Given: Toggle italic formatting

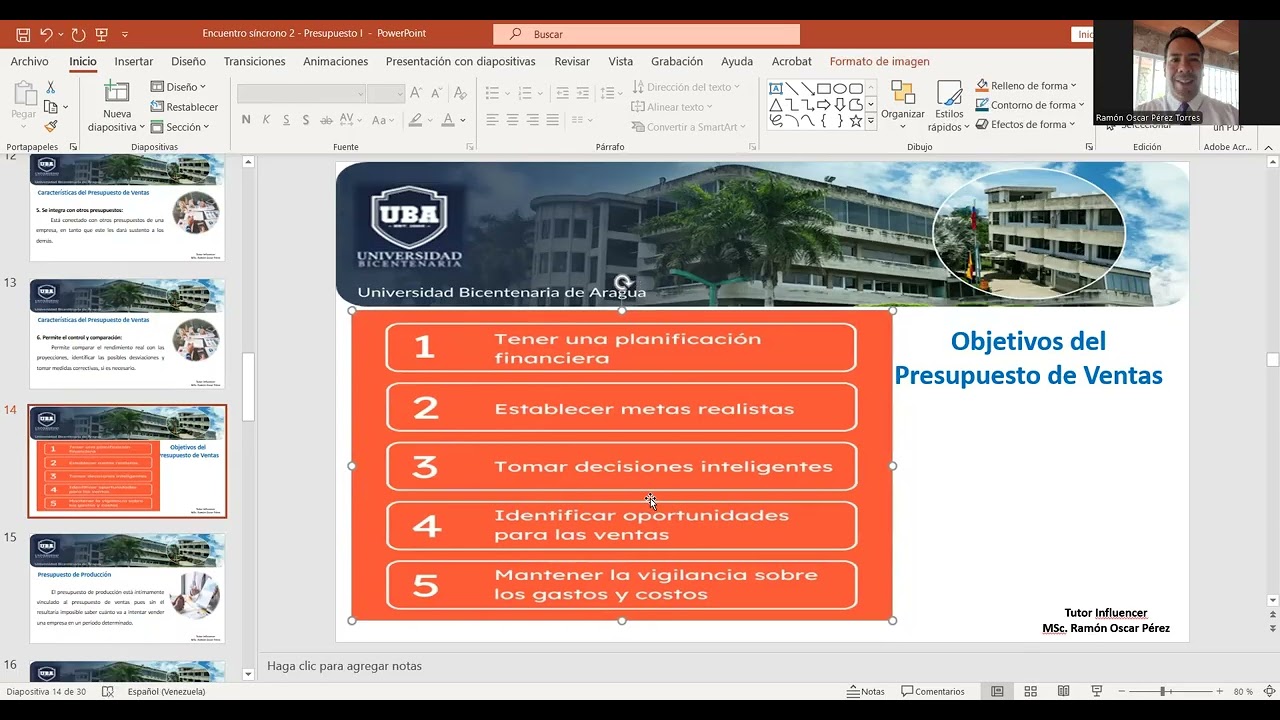Looking at the screenshot, I should [x=266, y=120].
